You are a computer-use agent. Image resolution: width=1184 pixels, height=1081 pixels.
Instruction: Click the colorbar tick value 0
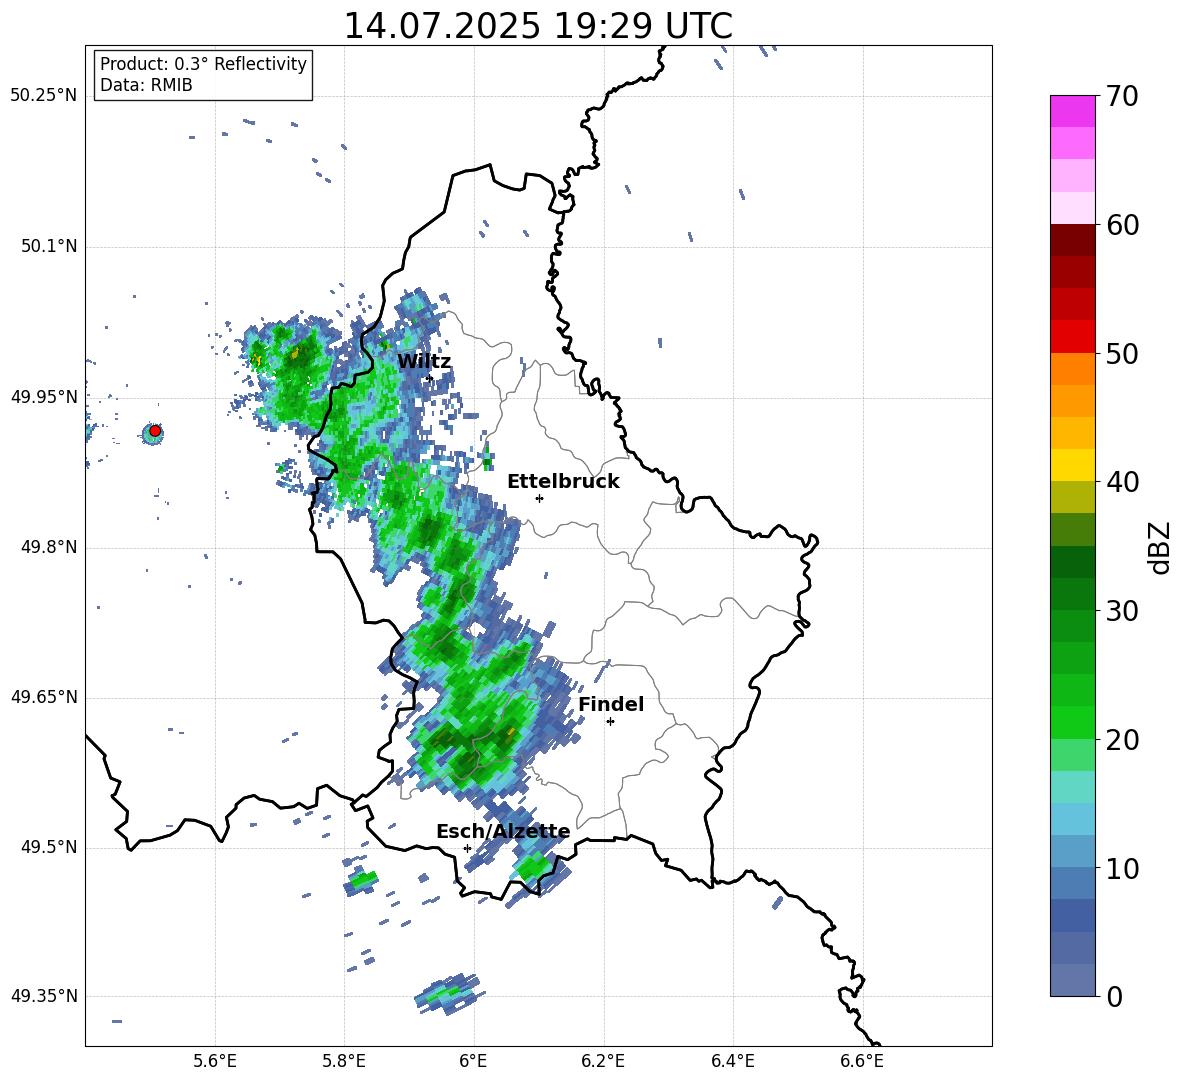pos(1114,997)
